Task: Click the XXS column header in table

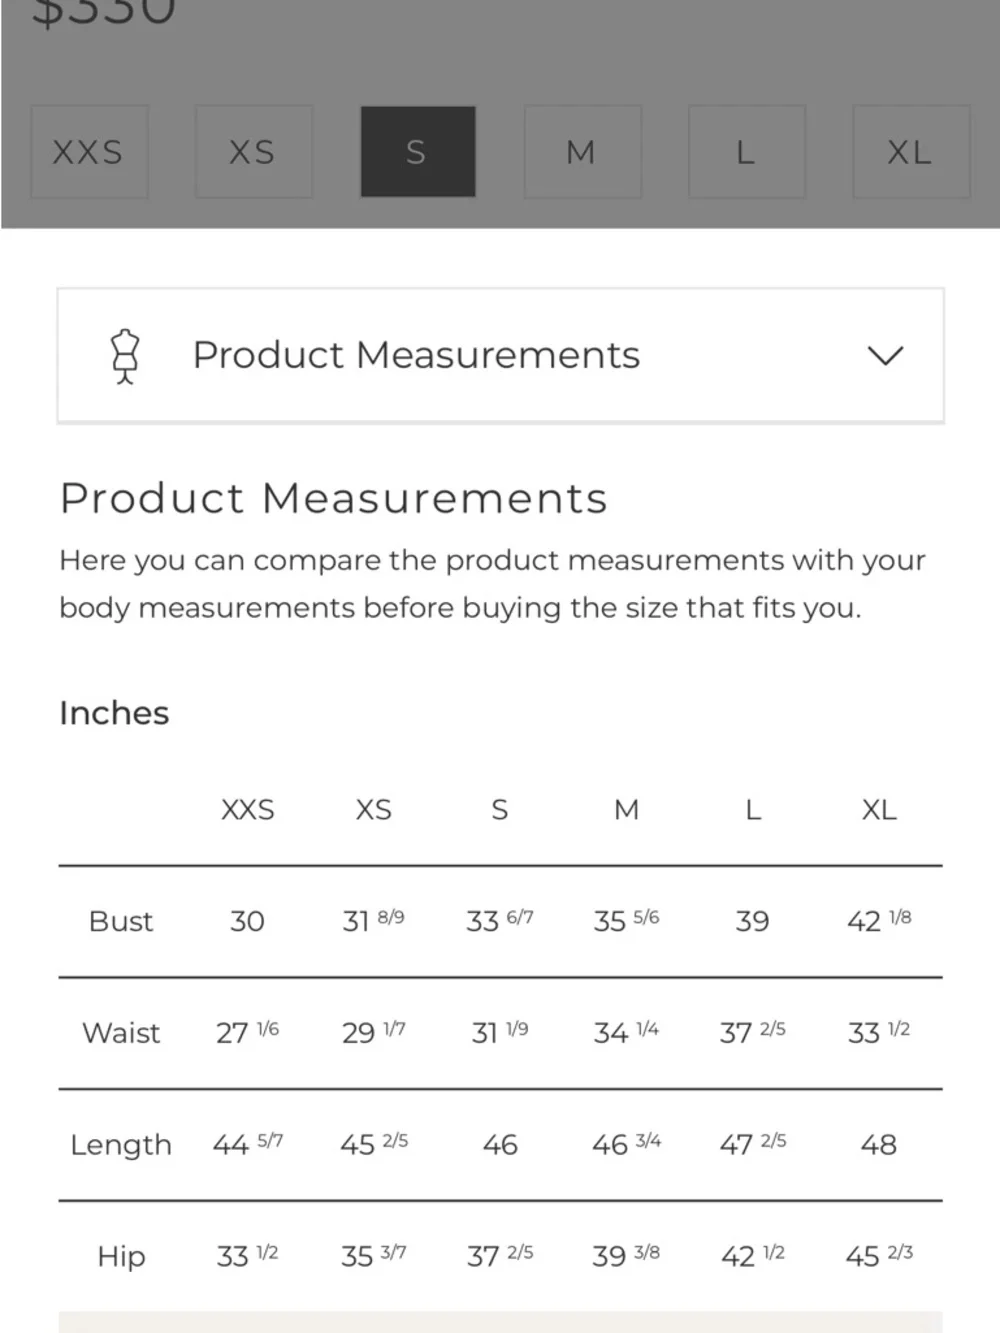Action: [247, 809]
